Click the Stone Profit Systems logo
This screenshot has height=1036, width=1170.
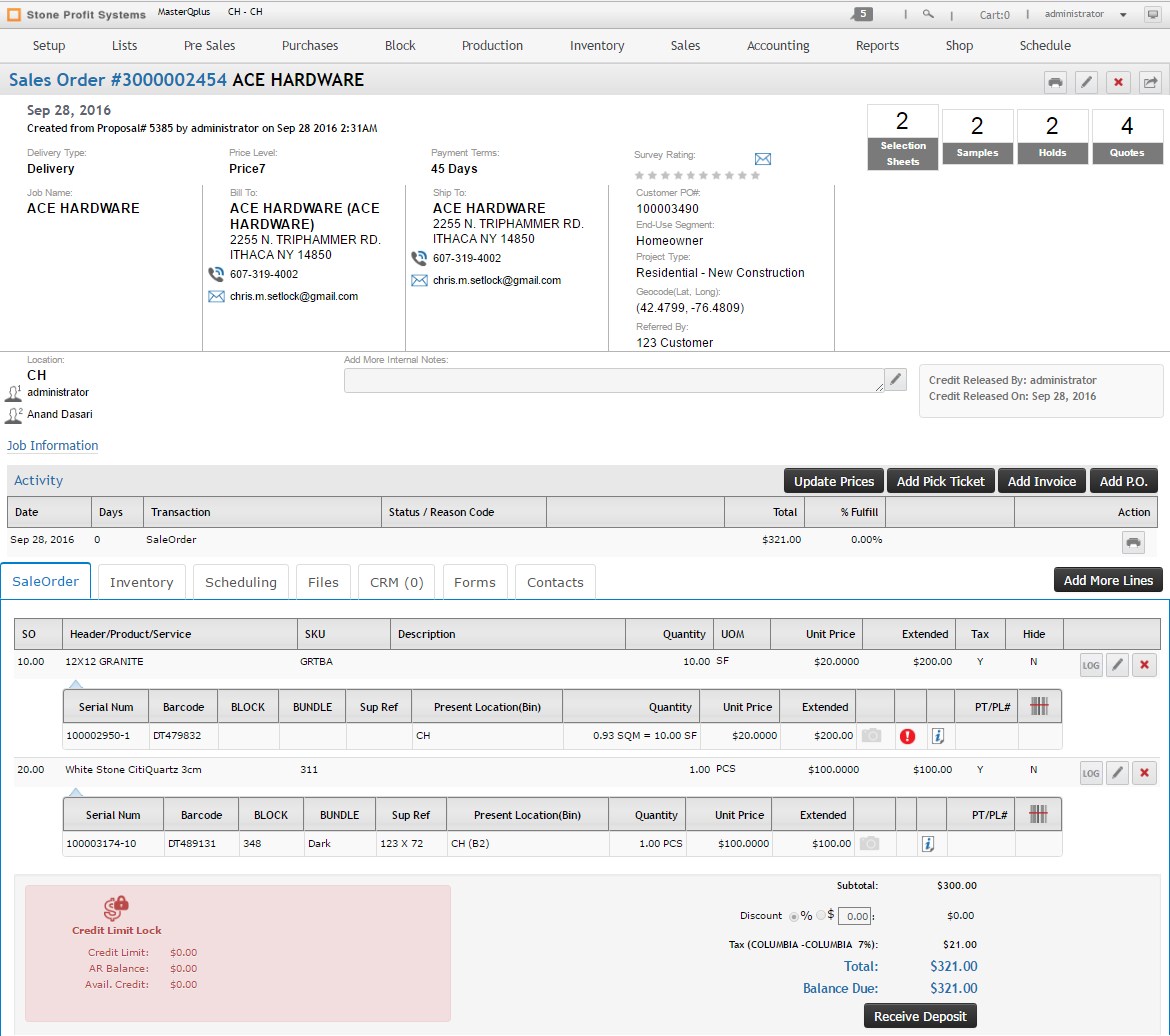tap(76, 14)
